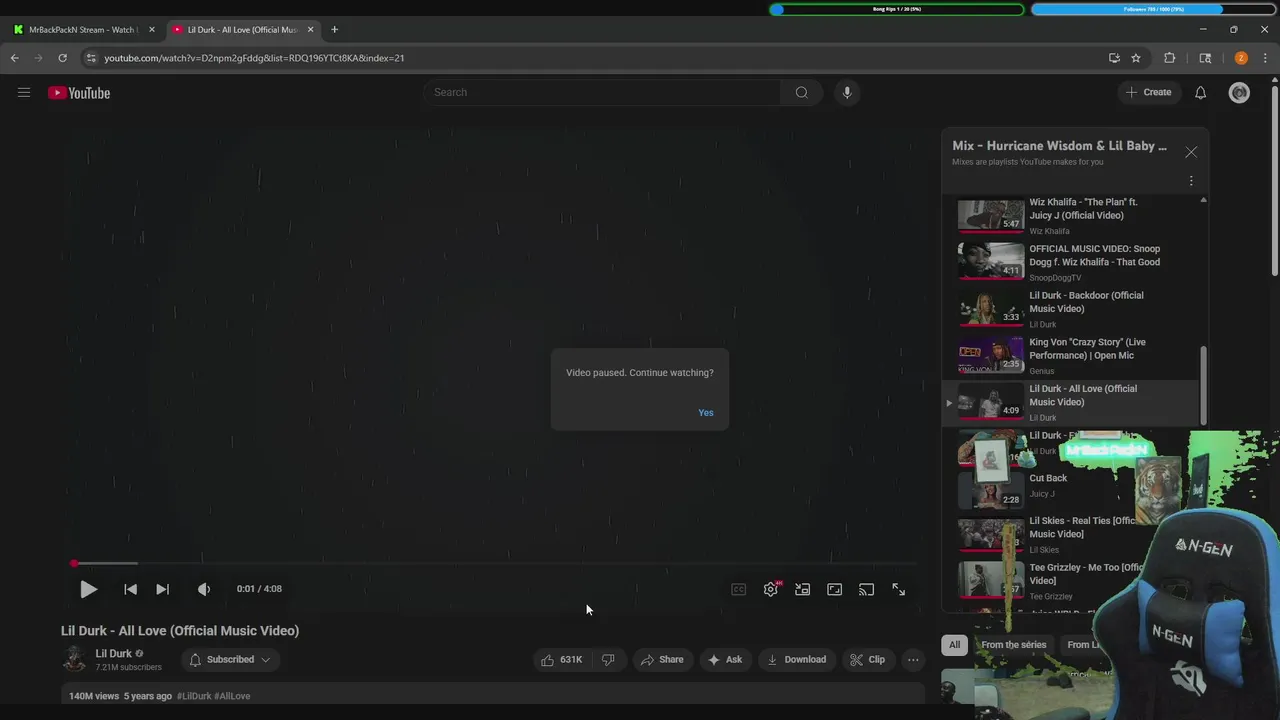Screen dimensions: 1280x720
Task: Confirm Yes to continue watching
Action: point(706,413)
